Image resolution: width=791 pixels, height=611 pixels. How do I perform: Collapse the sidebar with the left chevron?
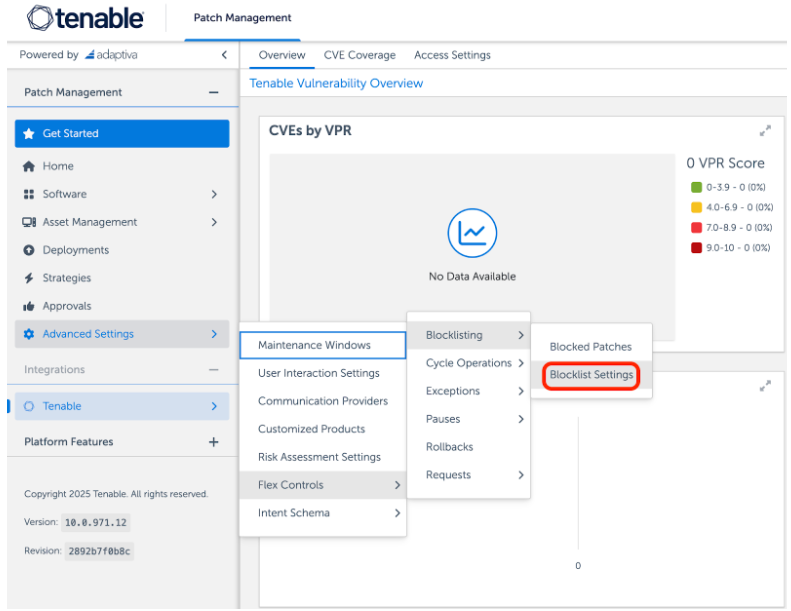224,55
